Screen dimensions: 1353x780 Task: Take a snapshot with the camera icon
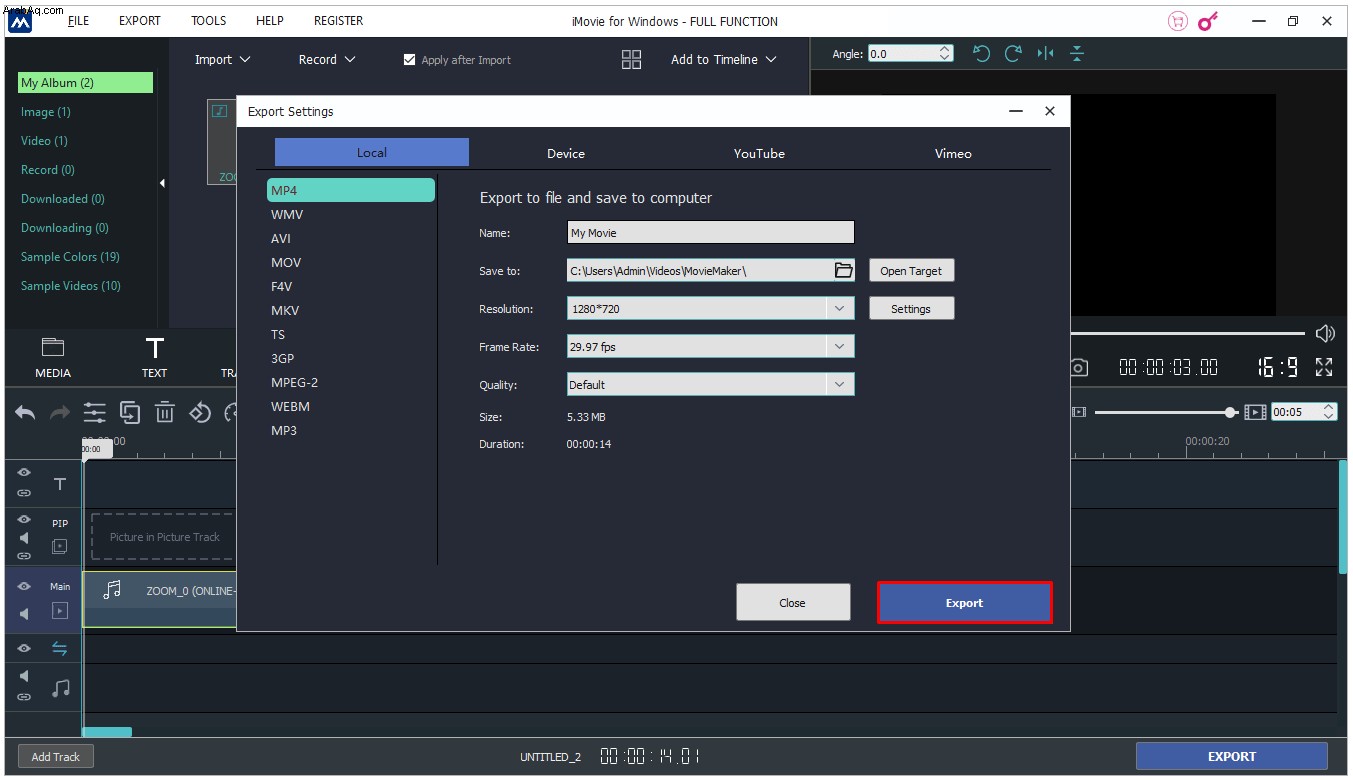pyautogui.click(x=1078, y=368)
